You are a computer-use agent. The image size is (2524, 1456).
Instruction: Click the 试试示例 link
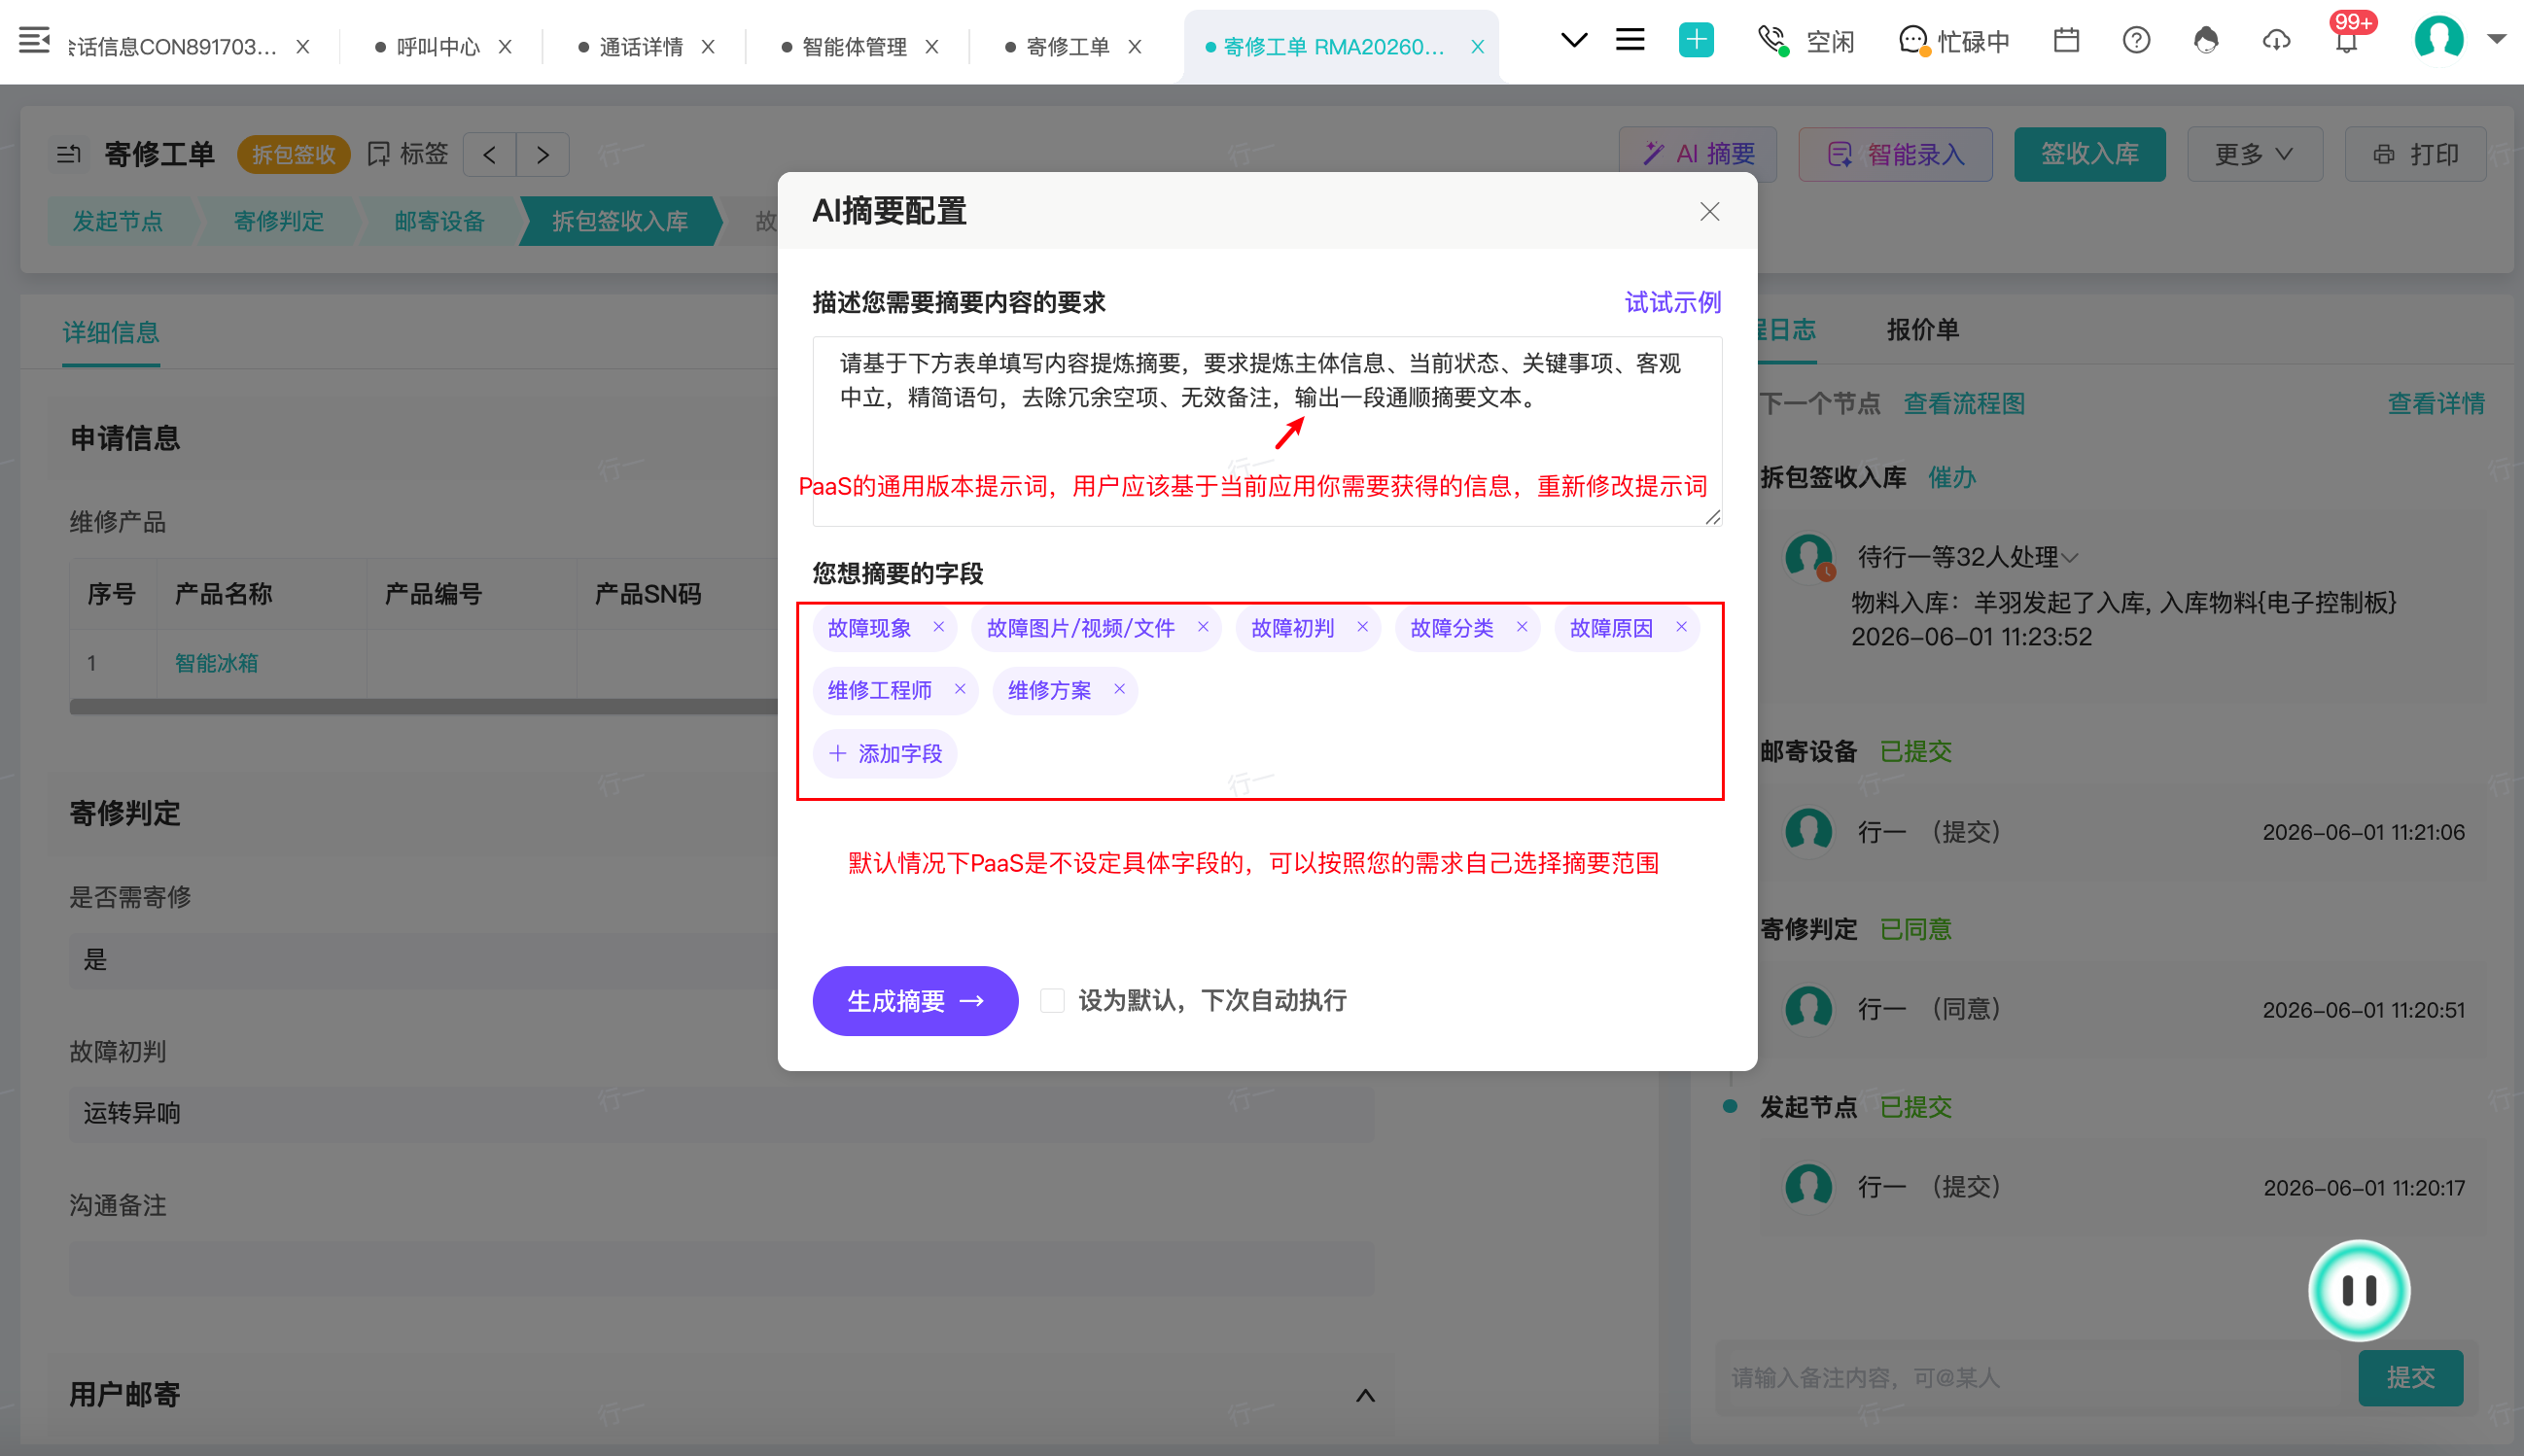[x=1673, y=302]
